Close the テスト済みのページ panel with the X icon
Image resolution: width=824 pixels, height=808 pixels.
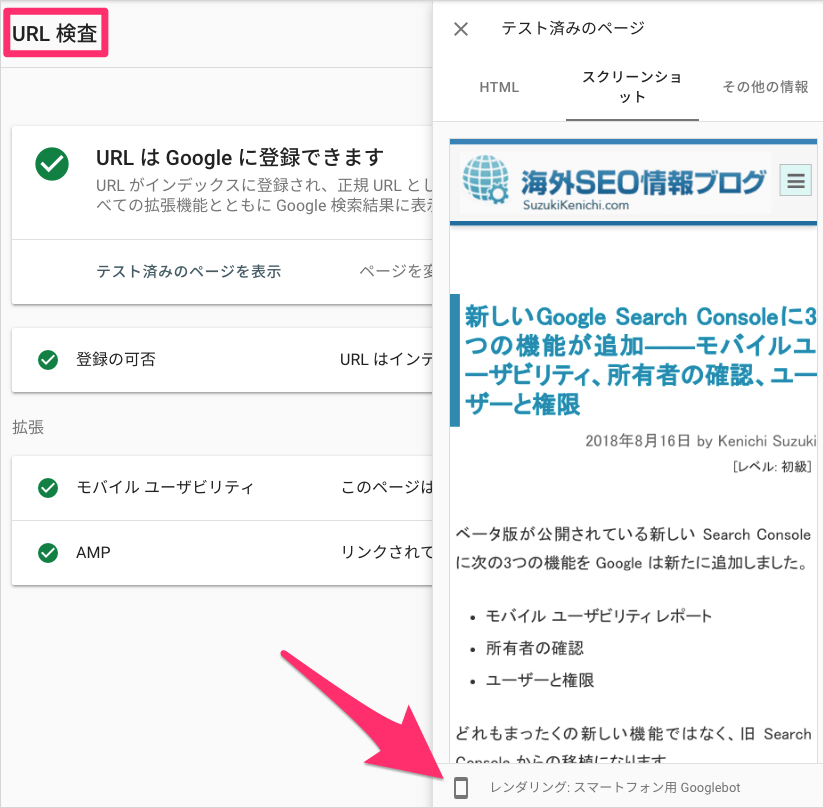tap(461, 29)
